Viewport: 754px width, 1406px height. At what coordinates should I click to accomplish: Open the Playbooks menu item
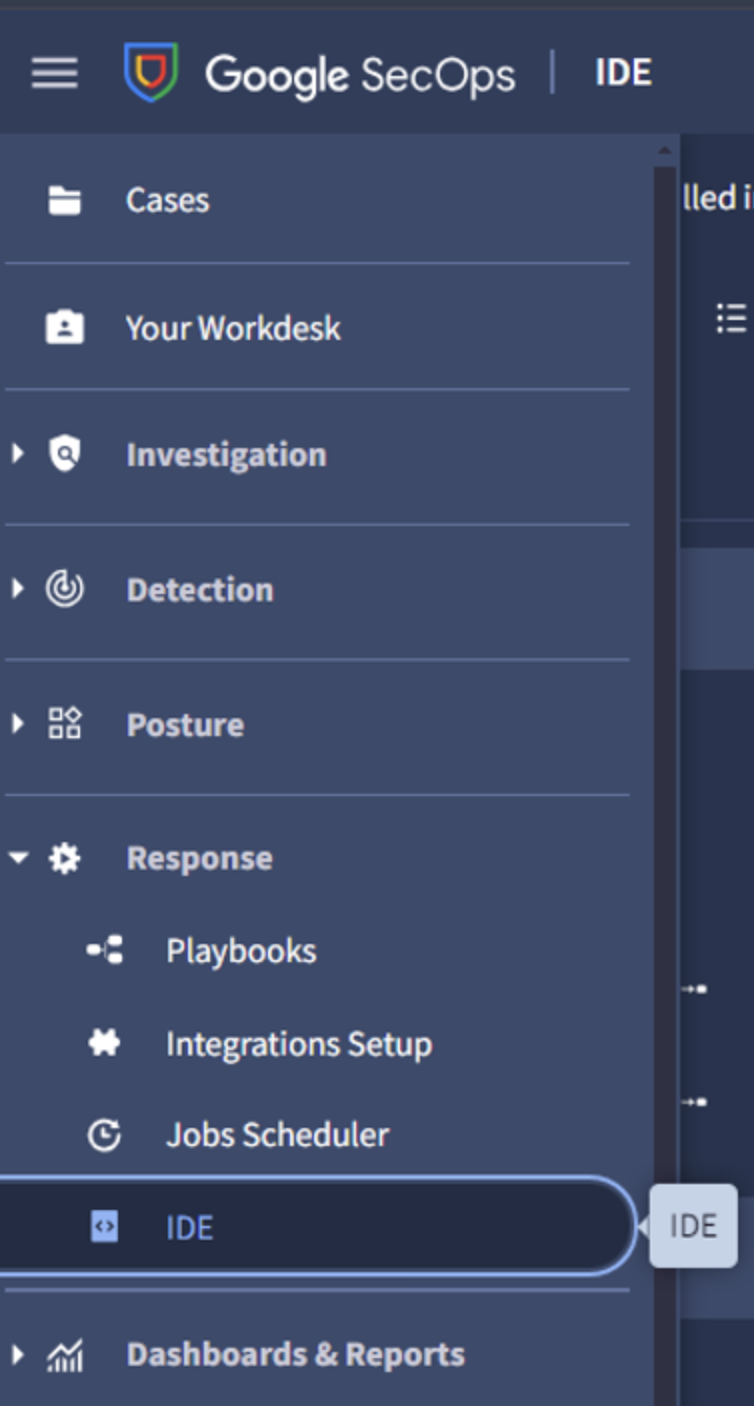click(241, 950)
